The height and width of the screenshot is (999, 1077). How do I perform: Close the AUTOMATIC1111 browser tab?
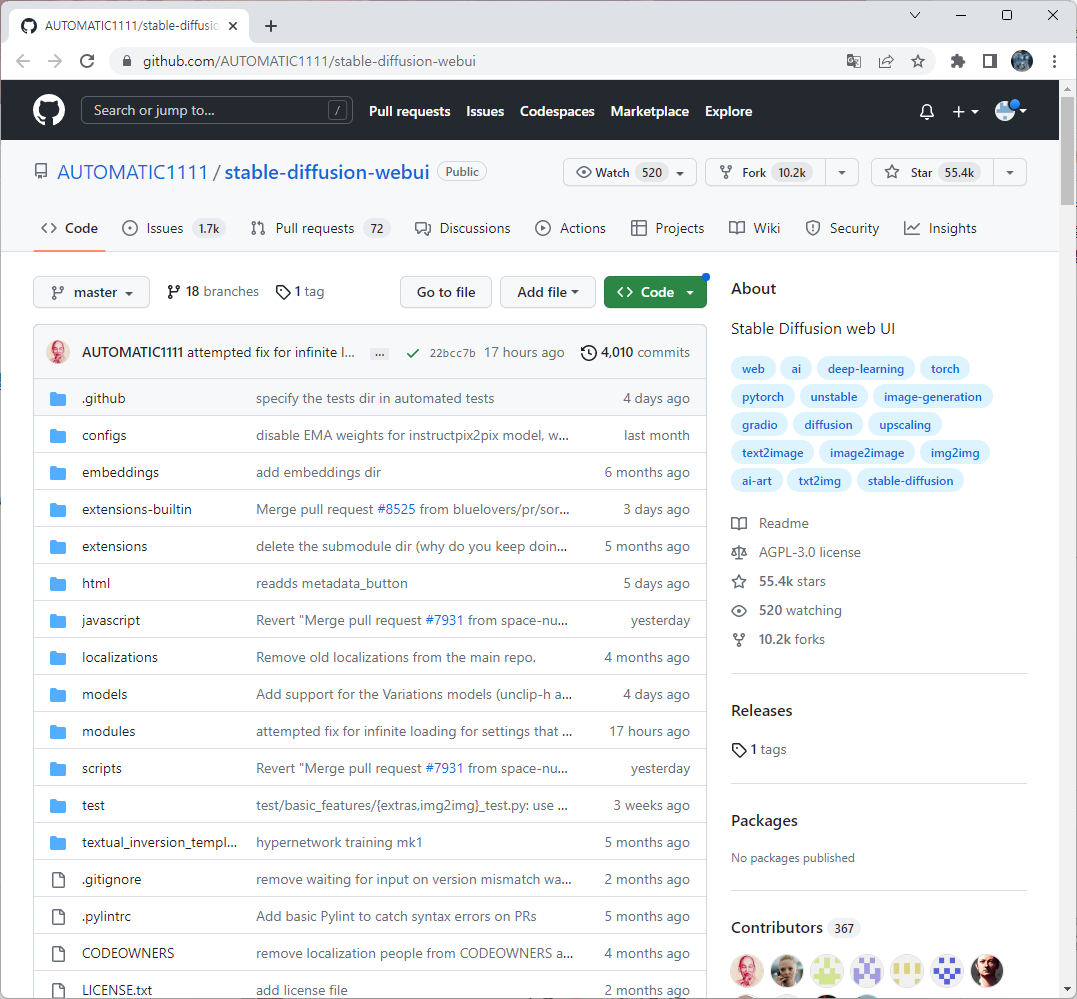coord(233,26)
